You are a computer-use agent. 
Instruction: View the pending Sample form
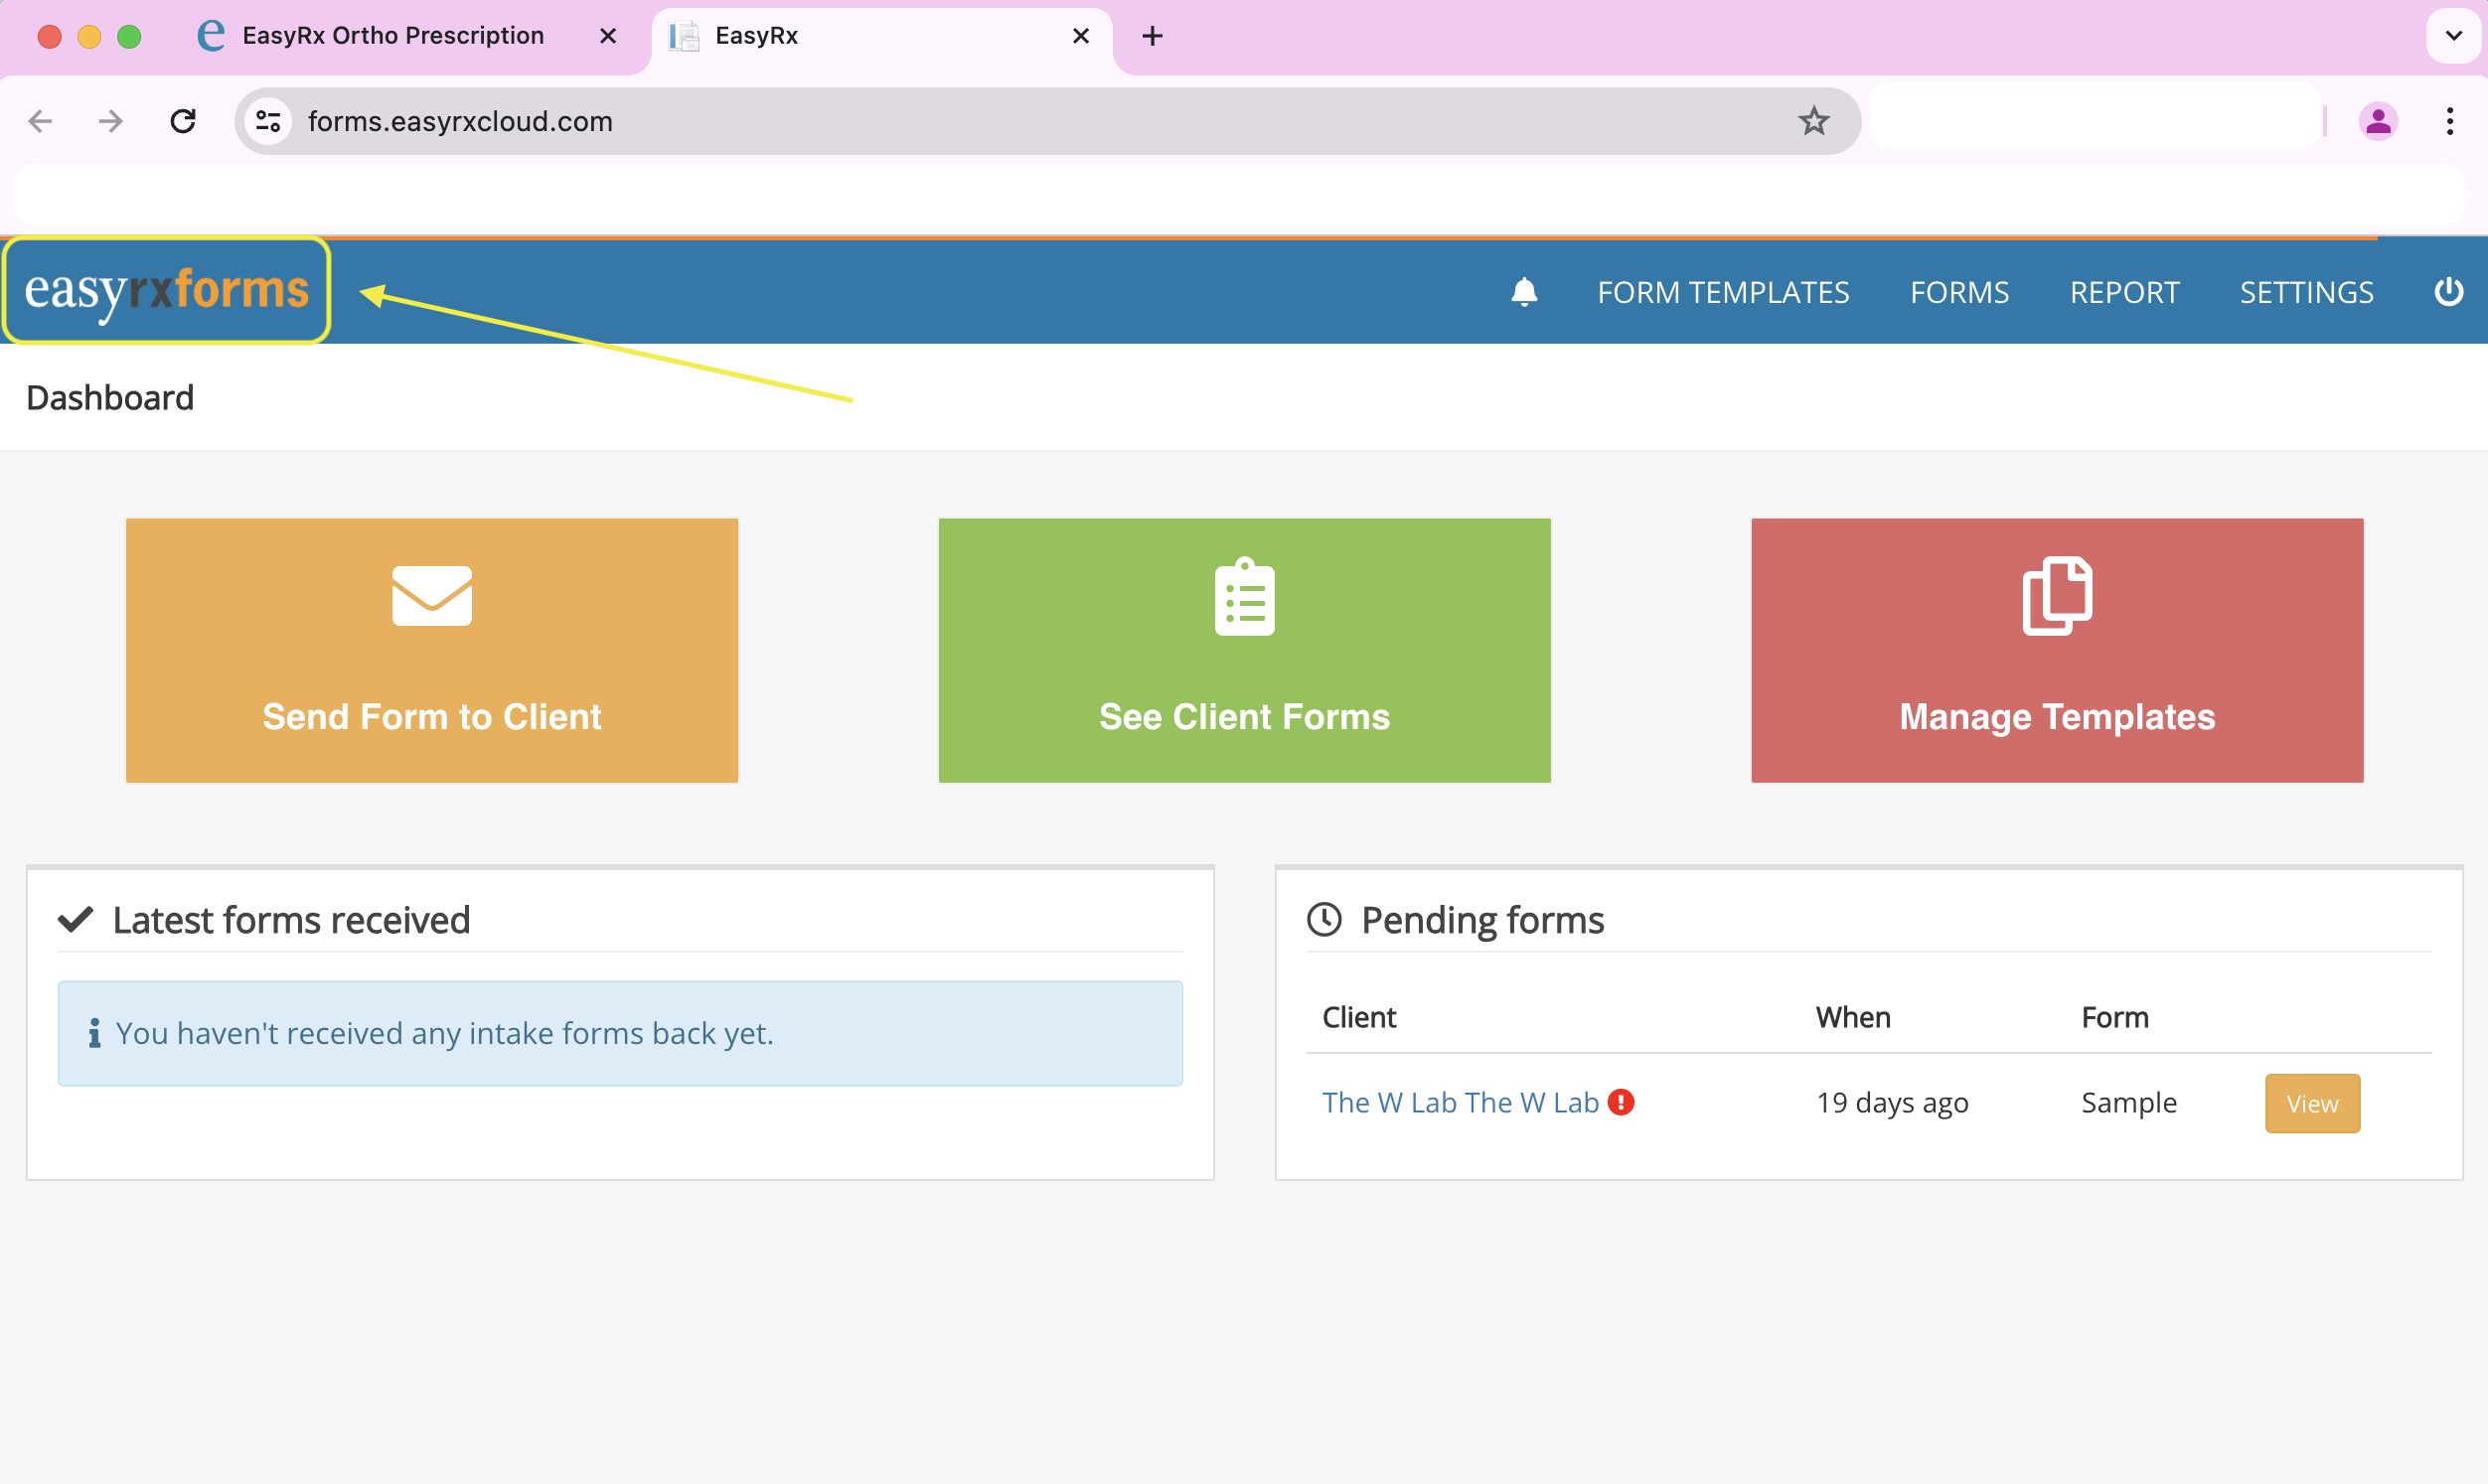click(x=2312, y=1103)
